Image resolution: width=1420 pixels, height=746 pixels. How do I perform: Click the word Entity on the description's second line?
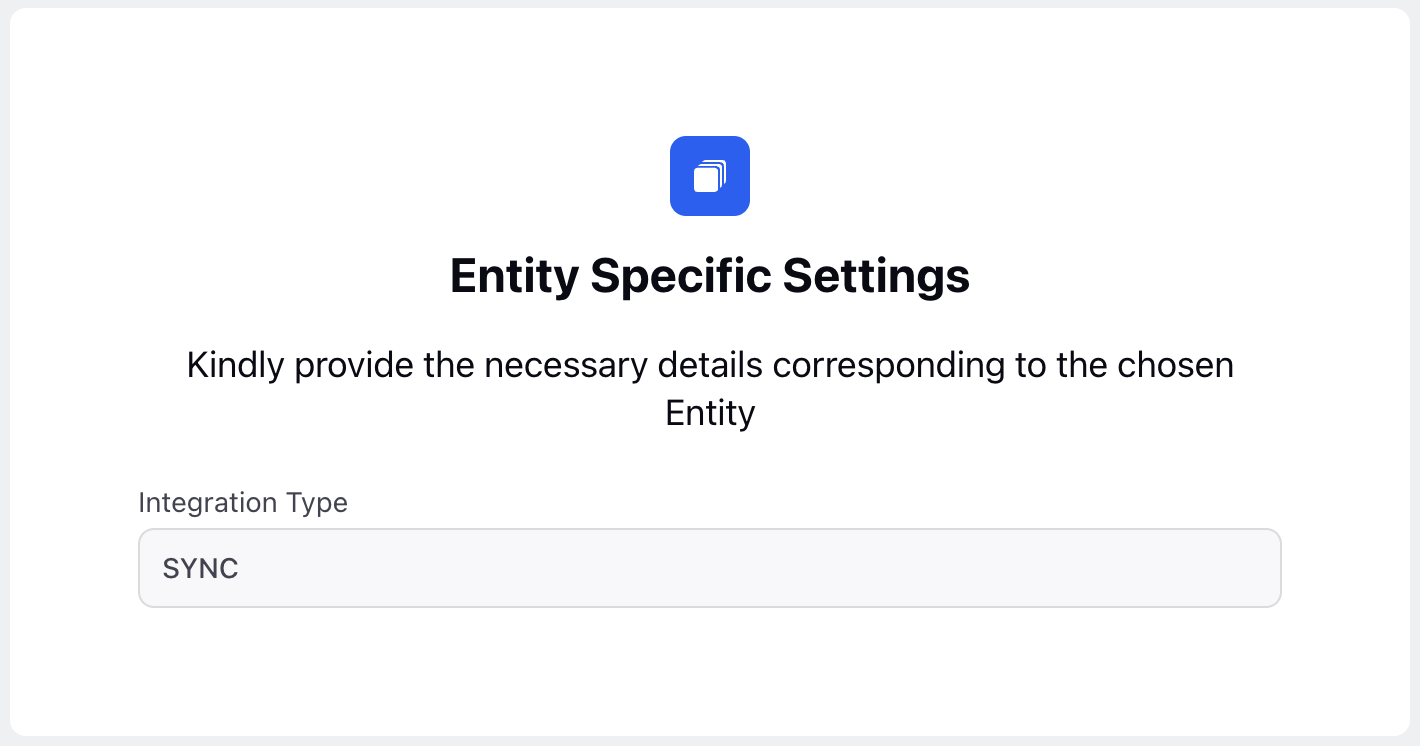pyautogui.click(x=710, y=412)
